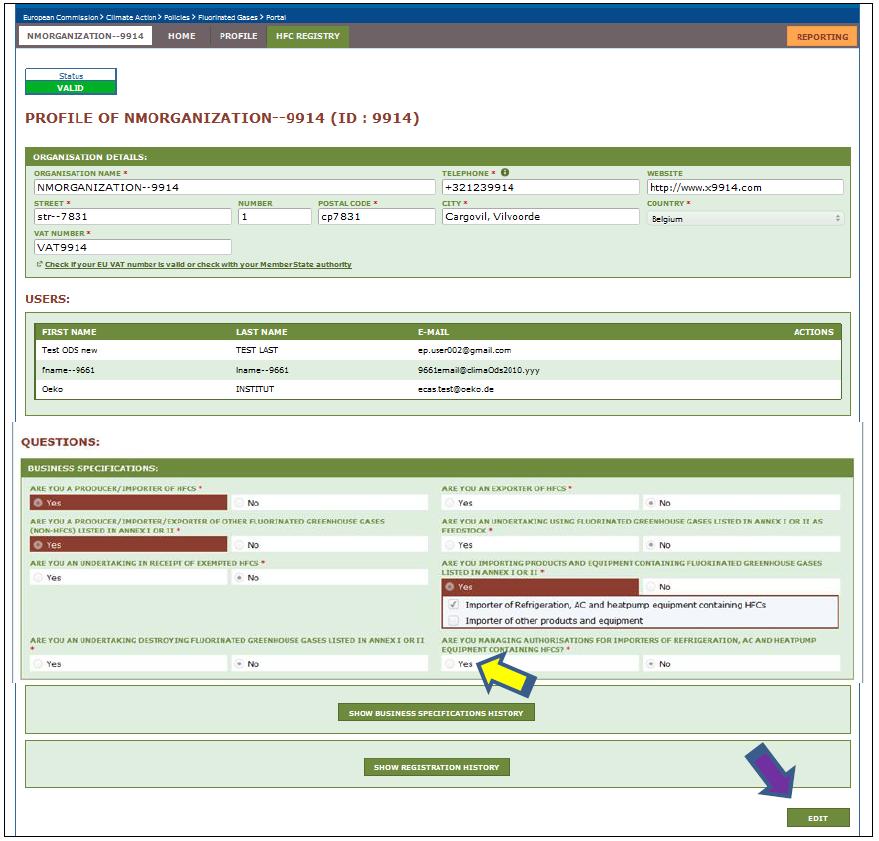Click the Street input field
The image size is (879, 841).
coord(132,216)
